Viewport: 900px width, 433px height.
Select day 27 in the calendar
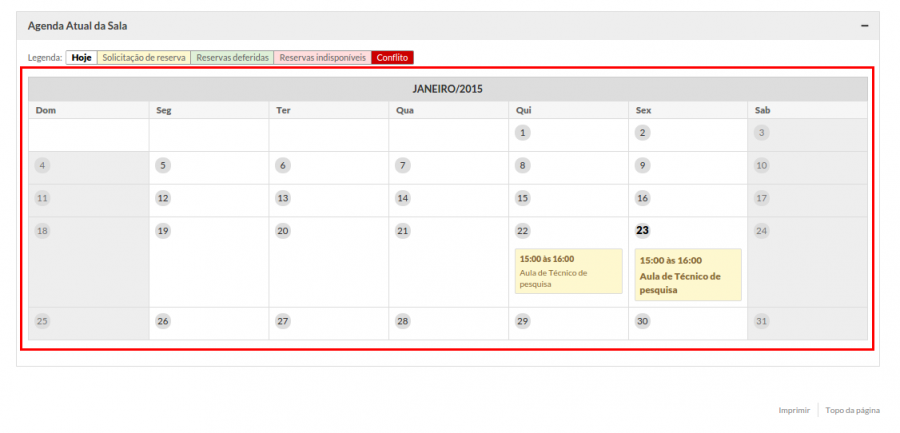pyautogui.click(x=282, y=322)
